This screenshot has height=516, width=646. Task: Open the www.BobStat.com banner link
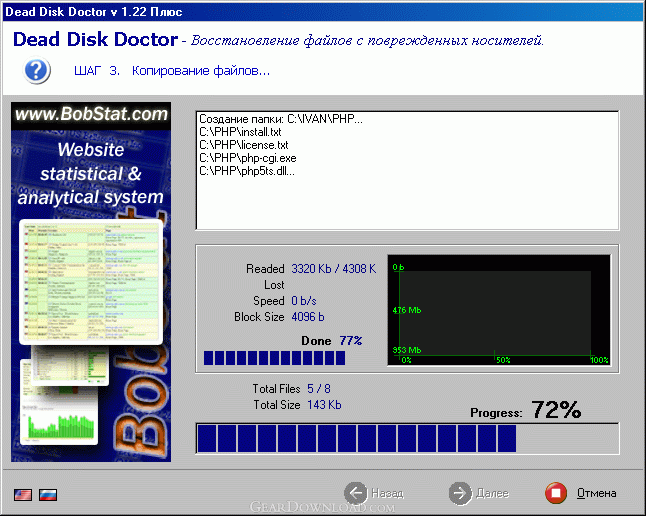point(91,114)
